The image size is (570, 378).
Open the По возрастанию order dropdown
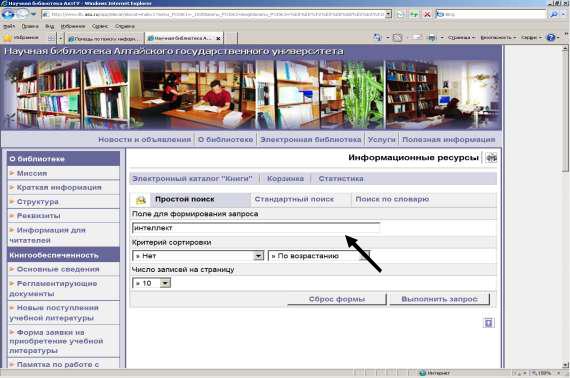tap(319, 256)
